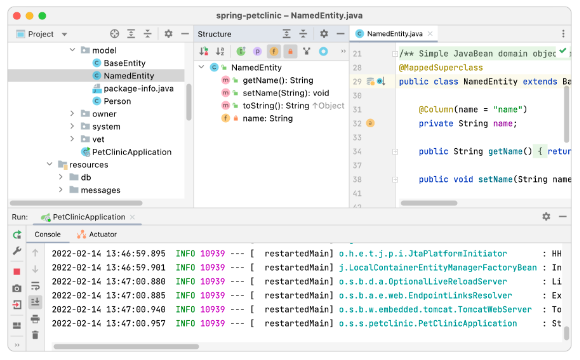Select BaseEntity class in Project tree
This screenshot has height=360, width=580.
pyautogui.click(x=124, y=63)
